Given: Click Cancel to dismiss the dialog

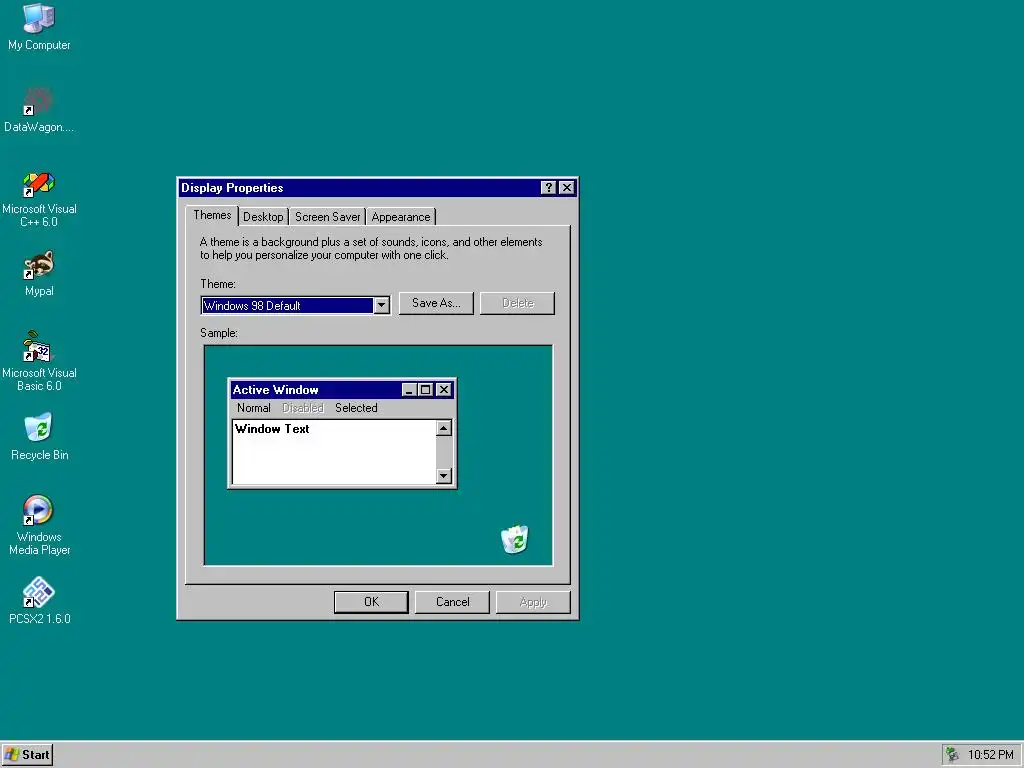Looking at the screenshot, I should (x=452, y=602).
